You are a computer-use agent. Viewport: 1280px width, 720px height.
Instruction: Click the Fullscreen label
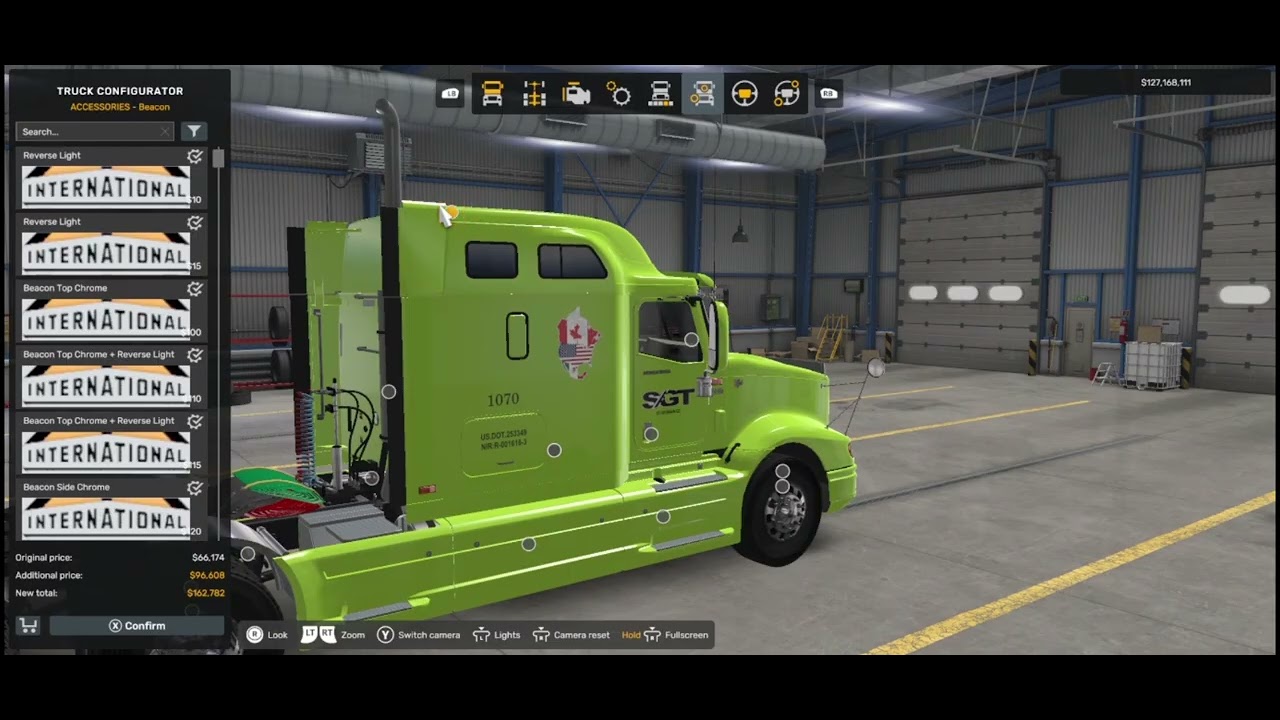coord(686,635)
